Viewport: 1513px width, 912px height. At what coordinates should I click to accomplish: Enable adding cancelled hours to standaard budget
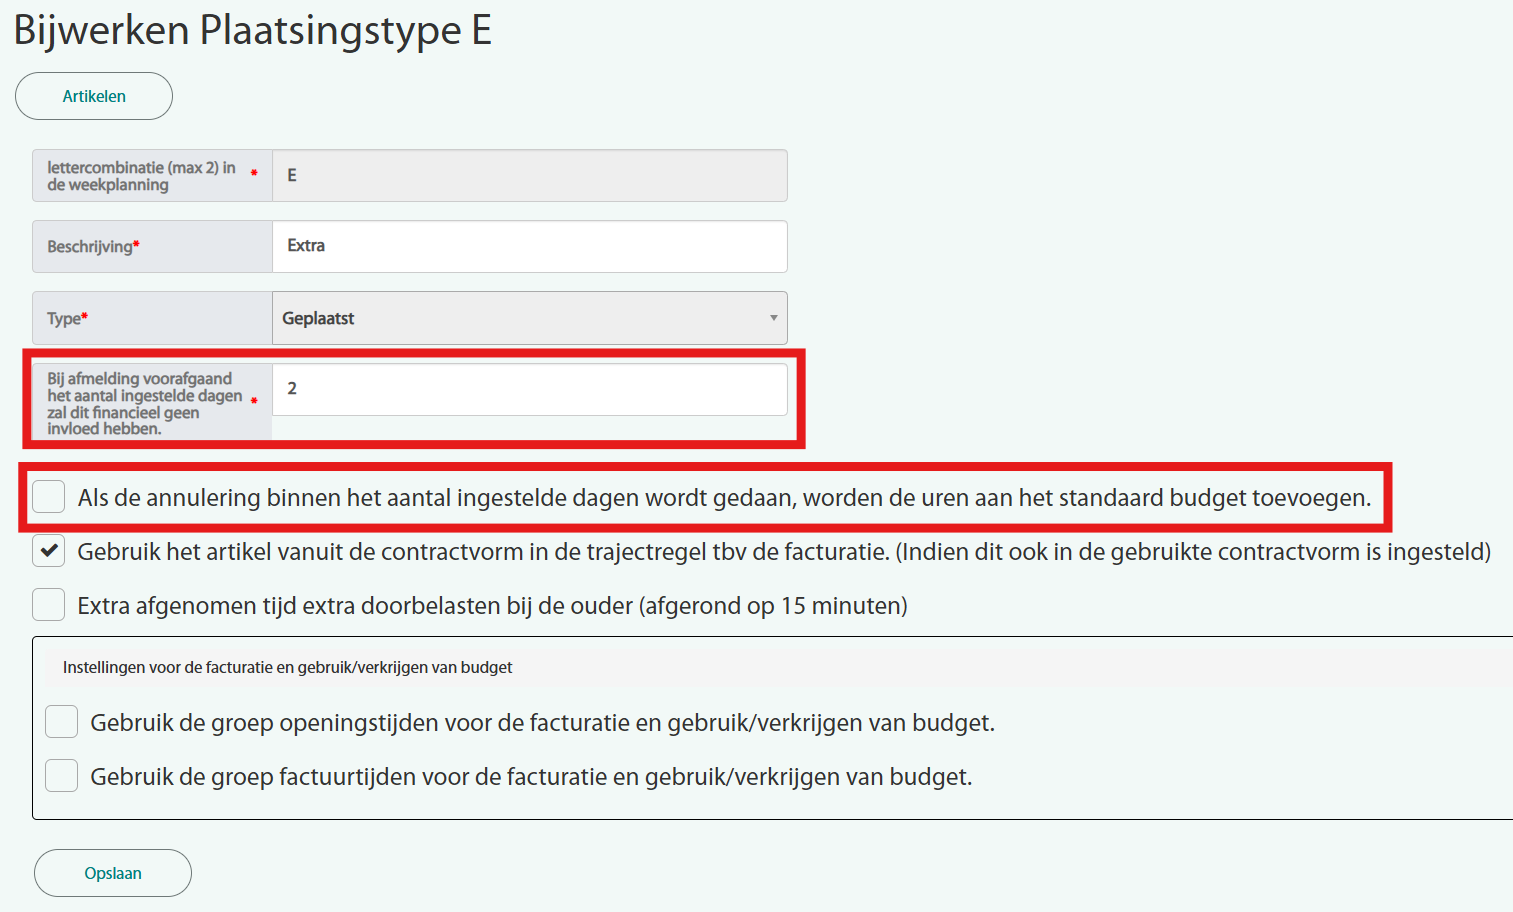pyautogui.click(x=48, y=497)
